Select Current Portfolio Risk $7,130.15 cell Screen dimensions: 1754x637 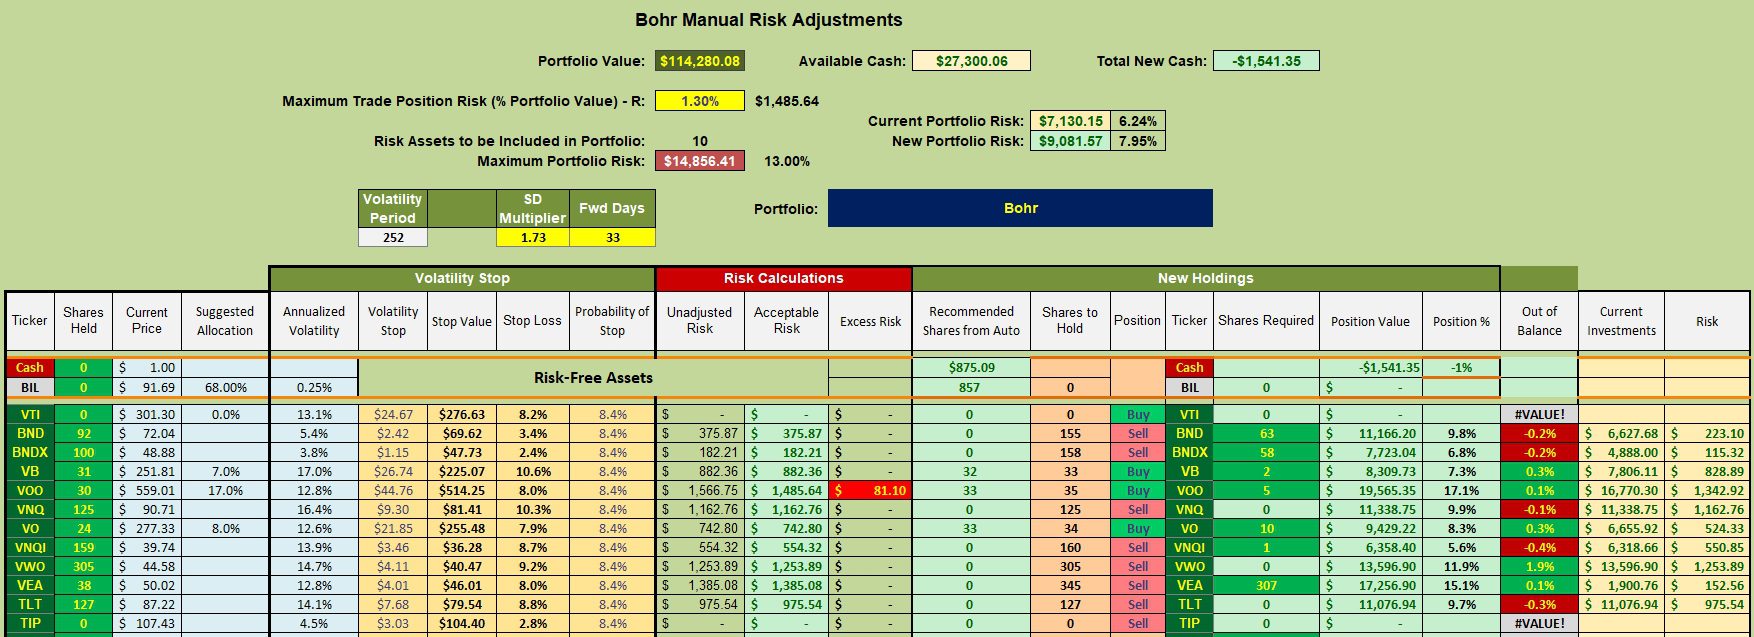(1071, 121)
